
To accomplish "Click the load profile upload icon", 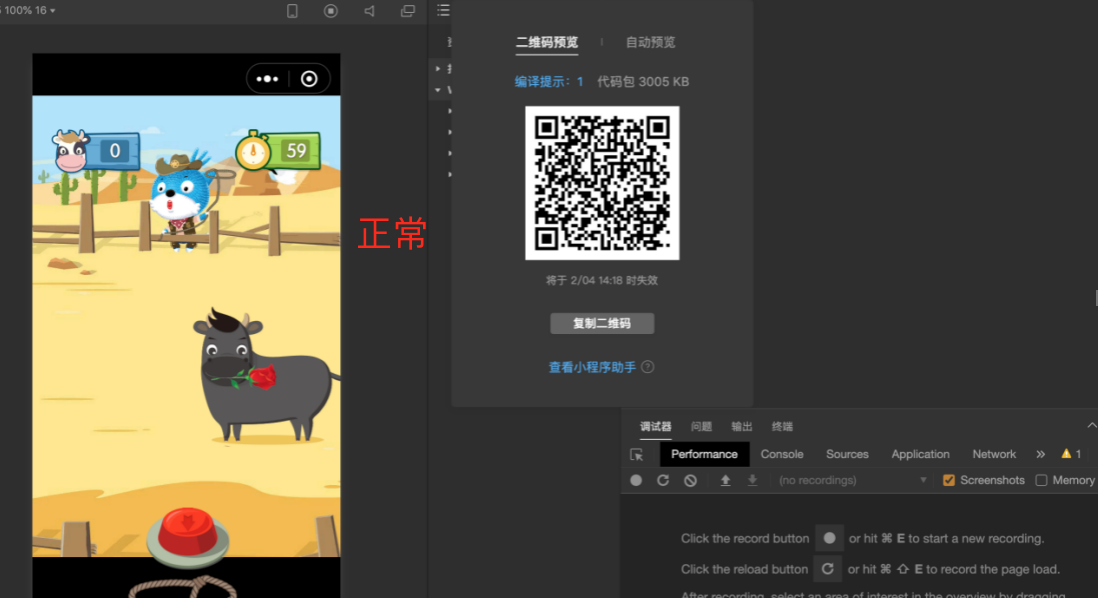I will pyautogui.click(x=725, y=480).
